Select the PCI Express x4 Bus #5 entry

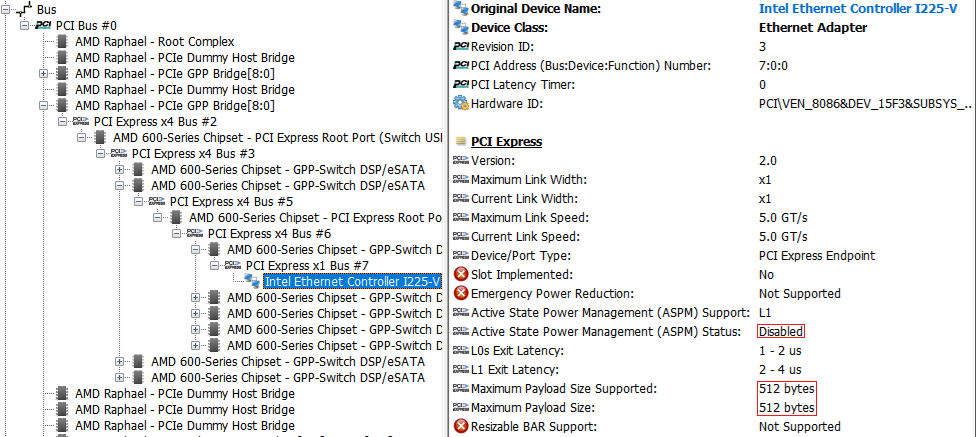220,201
